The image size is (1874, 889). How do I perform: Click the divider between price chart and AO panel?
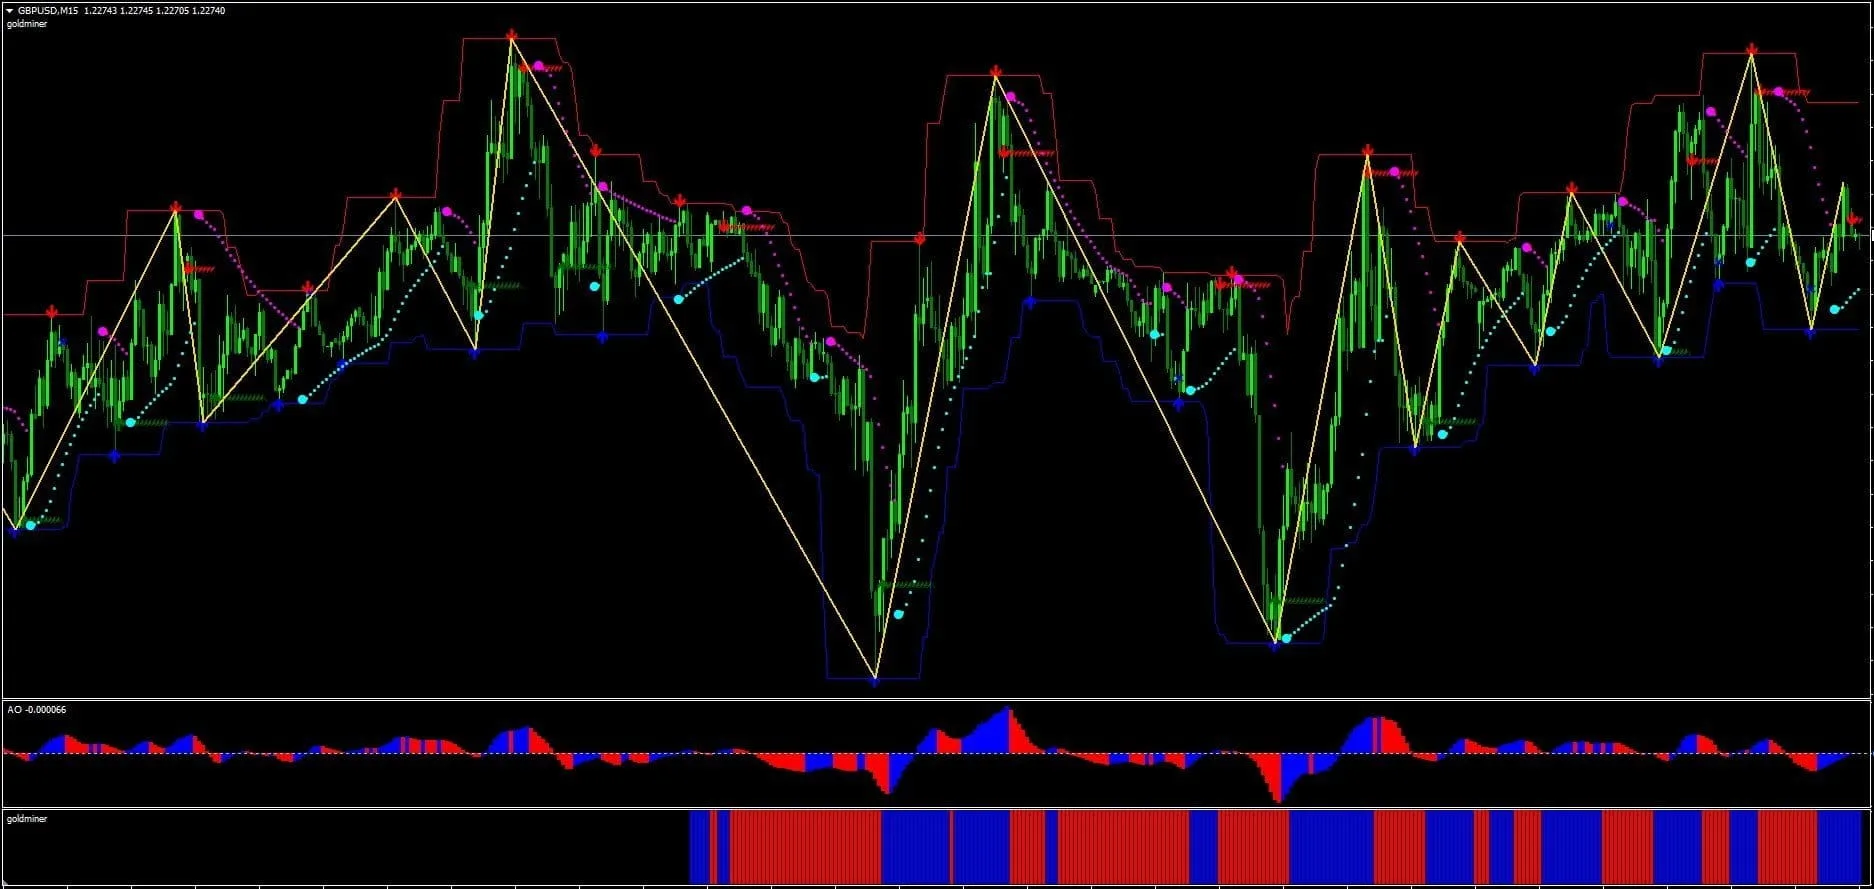click(936, 699)
